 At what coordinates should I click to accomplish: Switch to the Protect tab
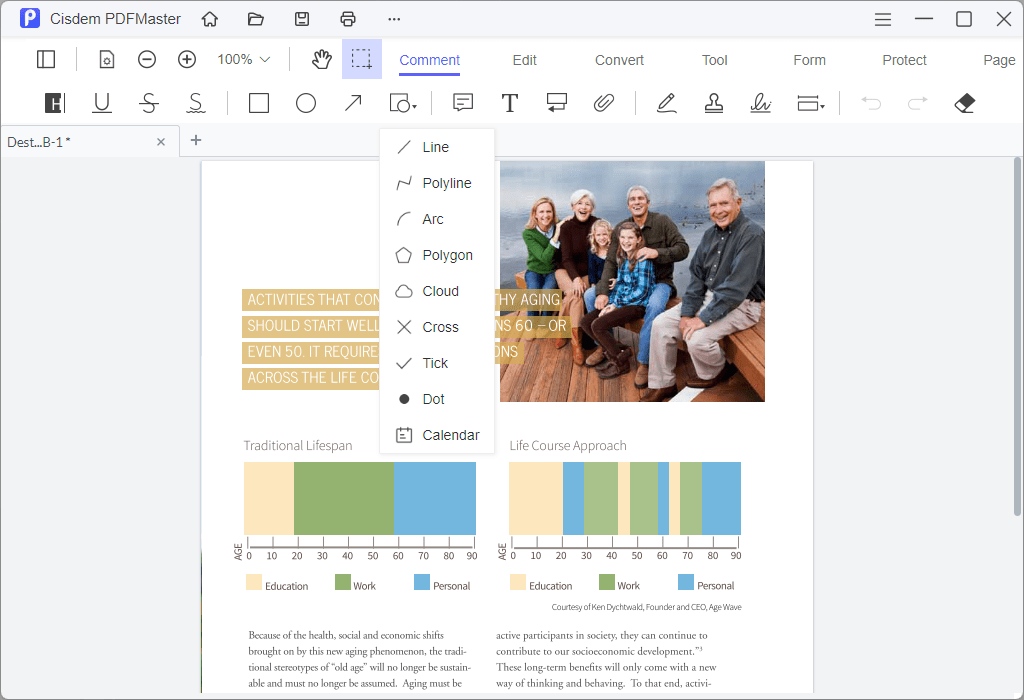904,60
